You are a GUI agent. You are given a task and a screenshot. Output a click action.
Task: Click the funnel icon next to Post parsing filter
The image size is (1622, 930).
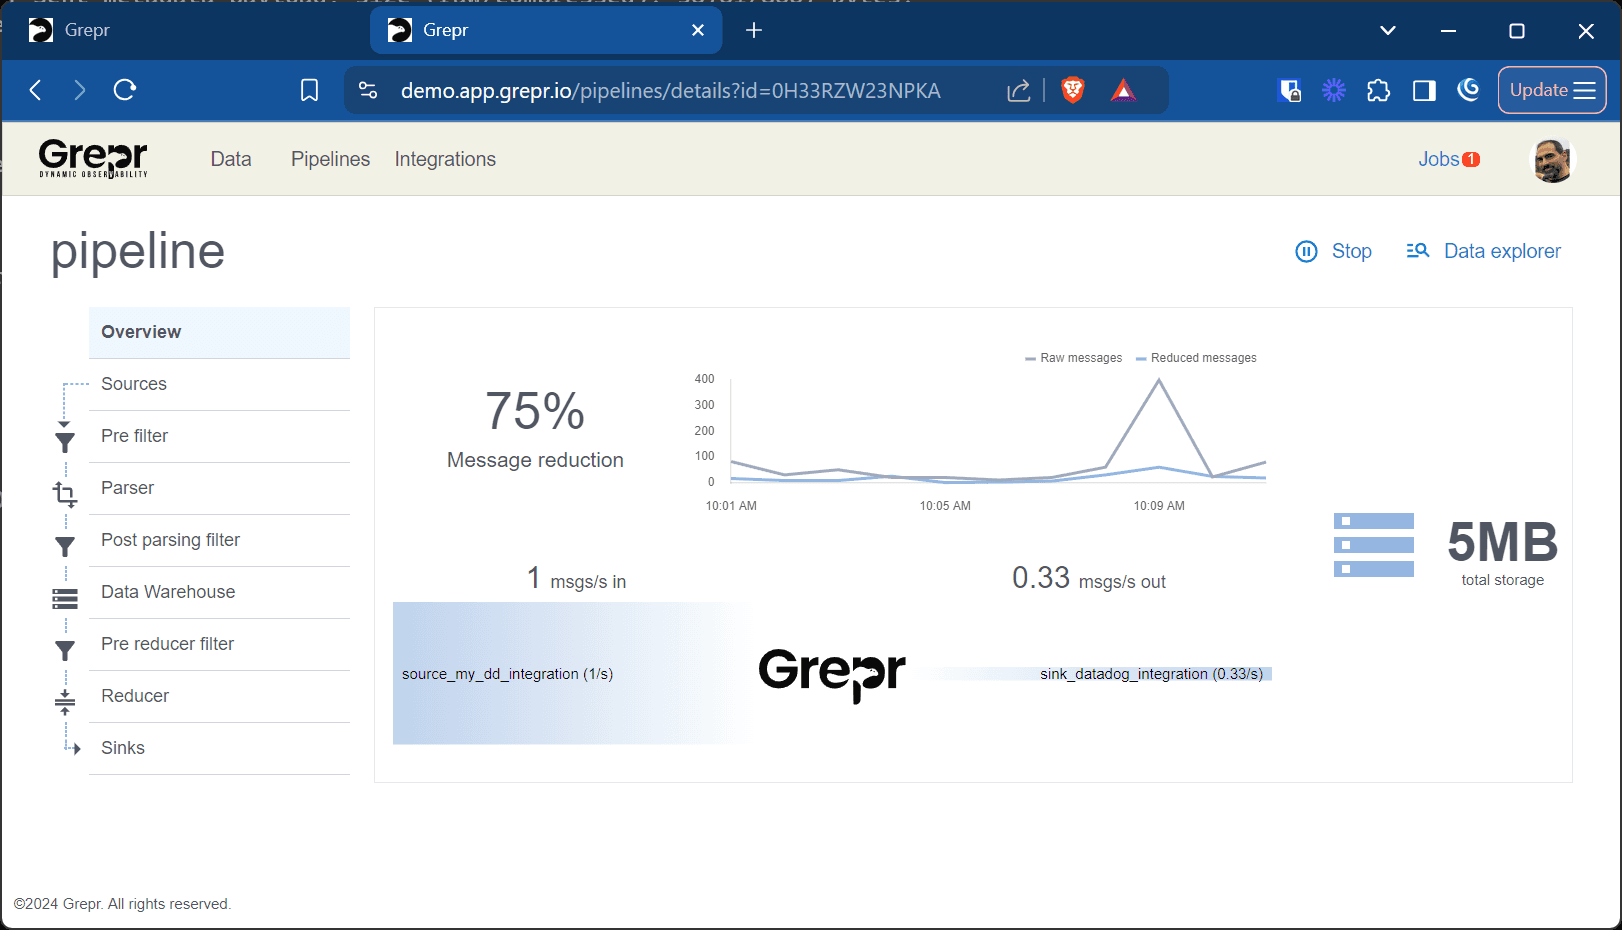point(65,546)
